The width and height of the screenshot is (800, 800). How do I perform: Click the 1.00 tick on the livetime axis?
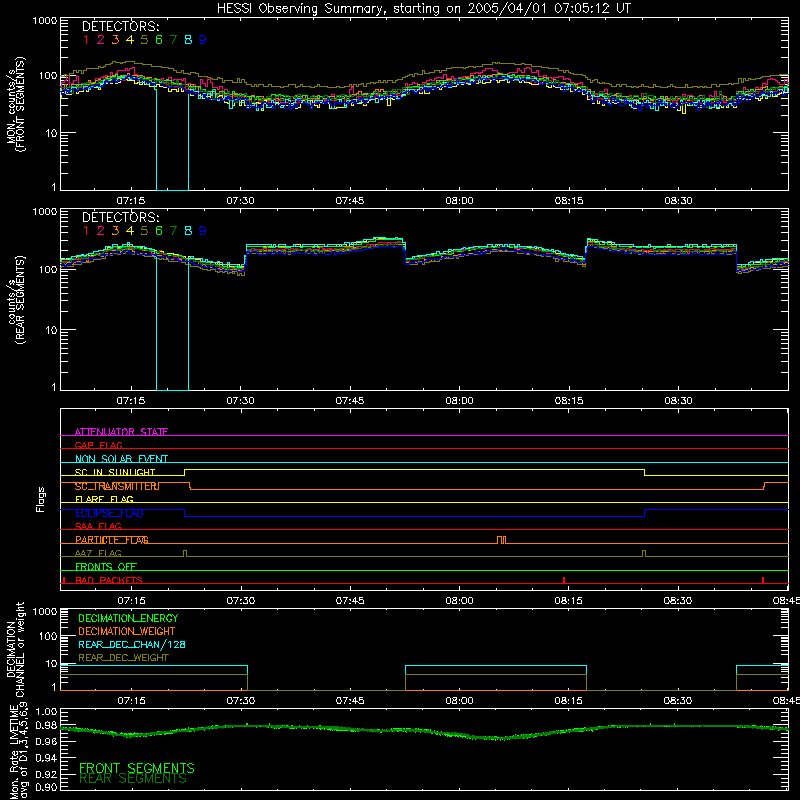point(47,712)
